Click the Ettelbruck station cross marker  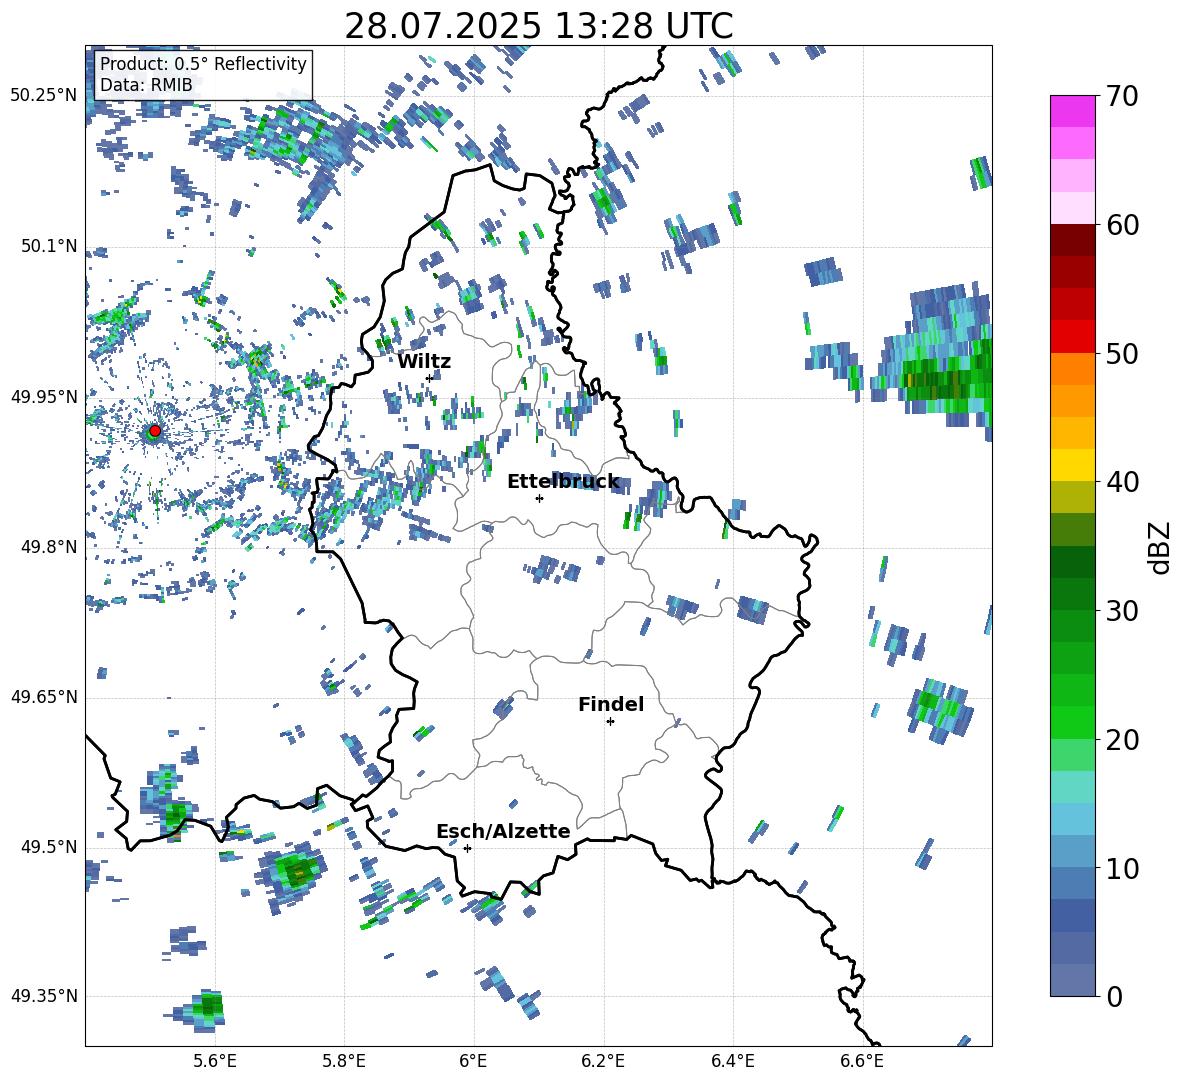(x=539, y=498)
